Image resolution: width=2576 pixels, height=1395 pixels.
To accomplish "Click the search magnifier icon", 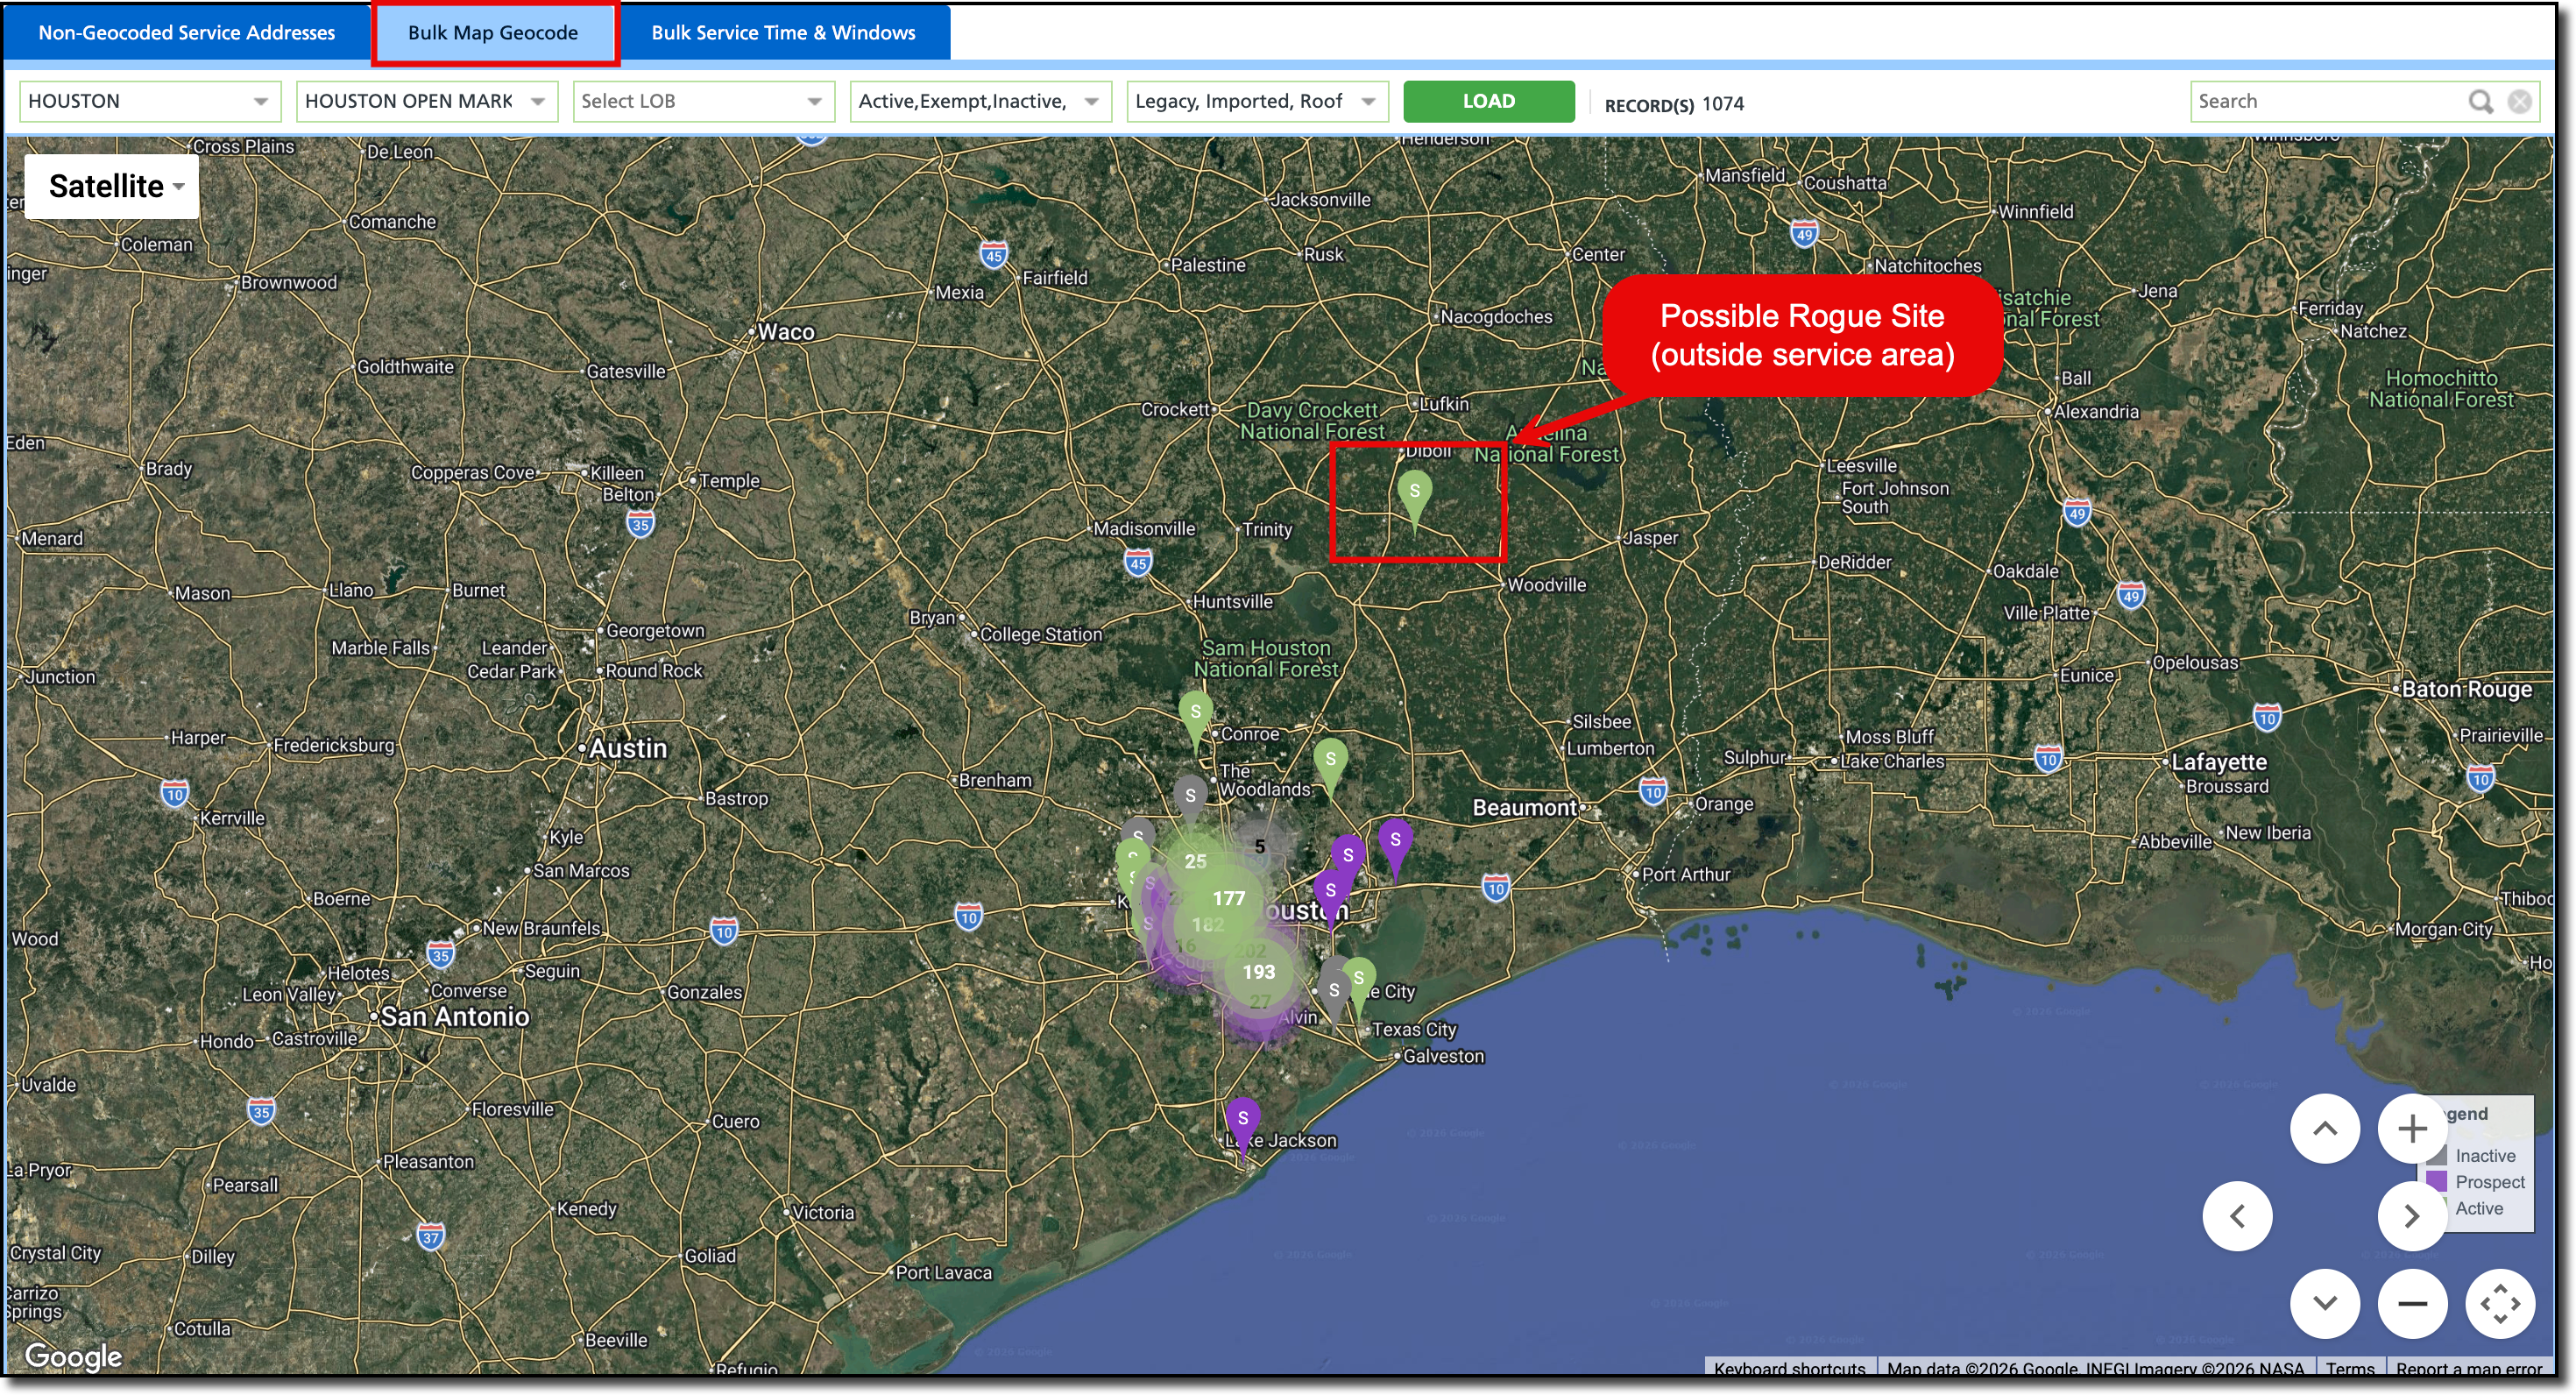I will (x=2480, y=101).
